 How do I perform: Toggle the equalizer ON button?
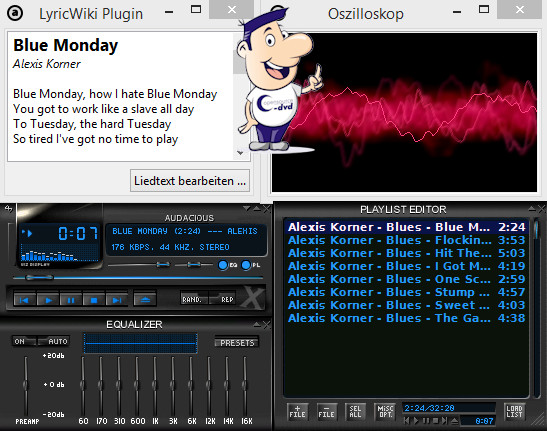(24, 341)
